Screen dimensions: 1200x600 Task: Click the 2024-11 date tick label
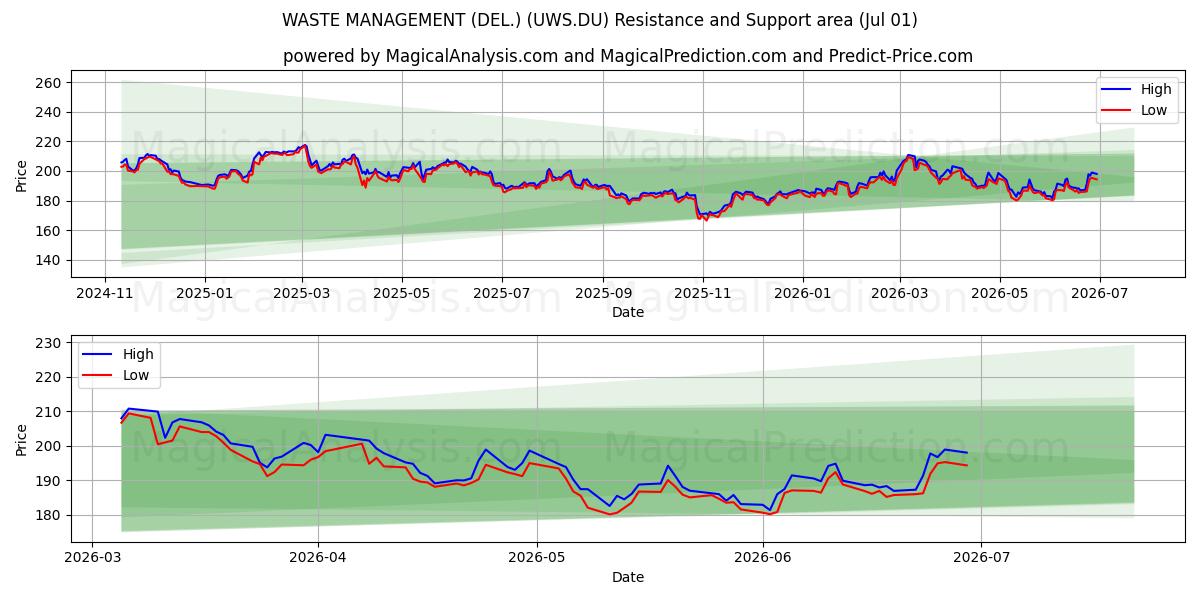106,294
